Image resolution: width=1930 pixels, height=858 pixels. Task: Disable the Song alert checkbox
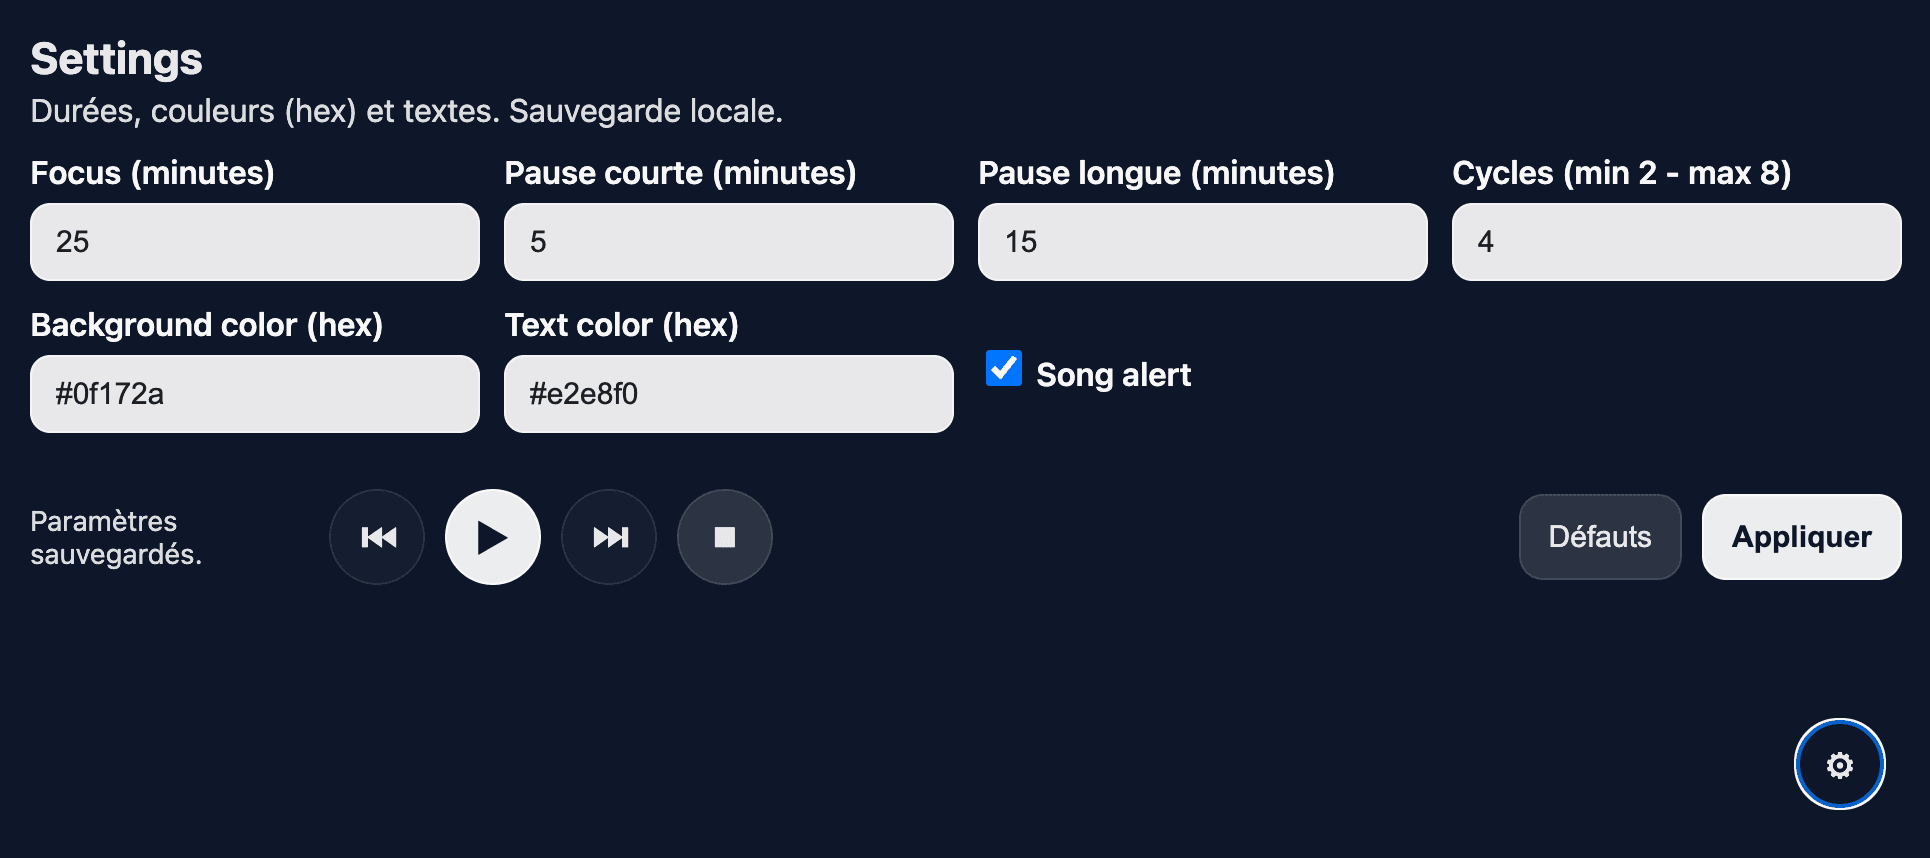(x=1003, y=369)
